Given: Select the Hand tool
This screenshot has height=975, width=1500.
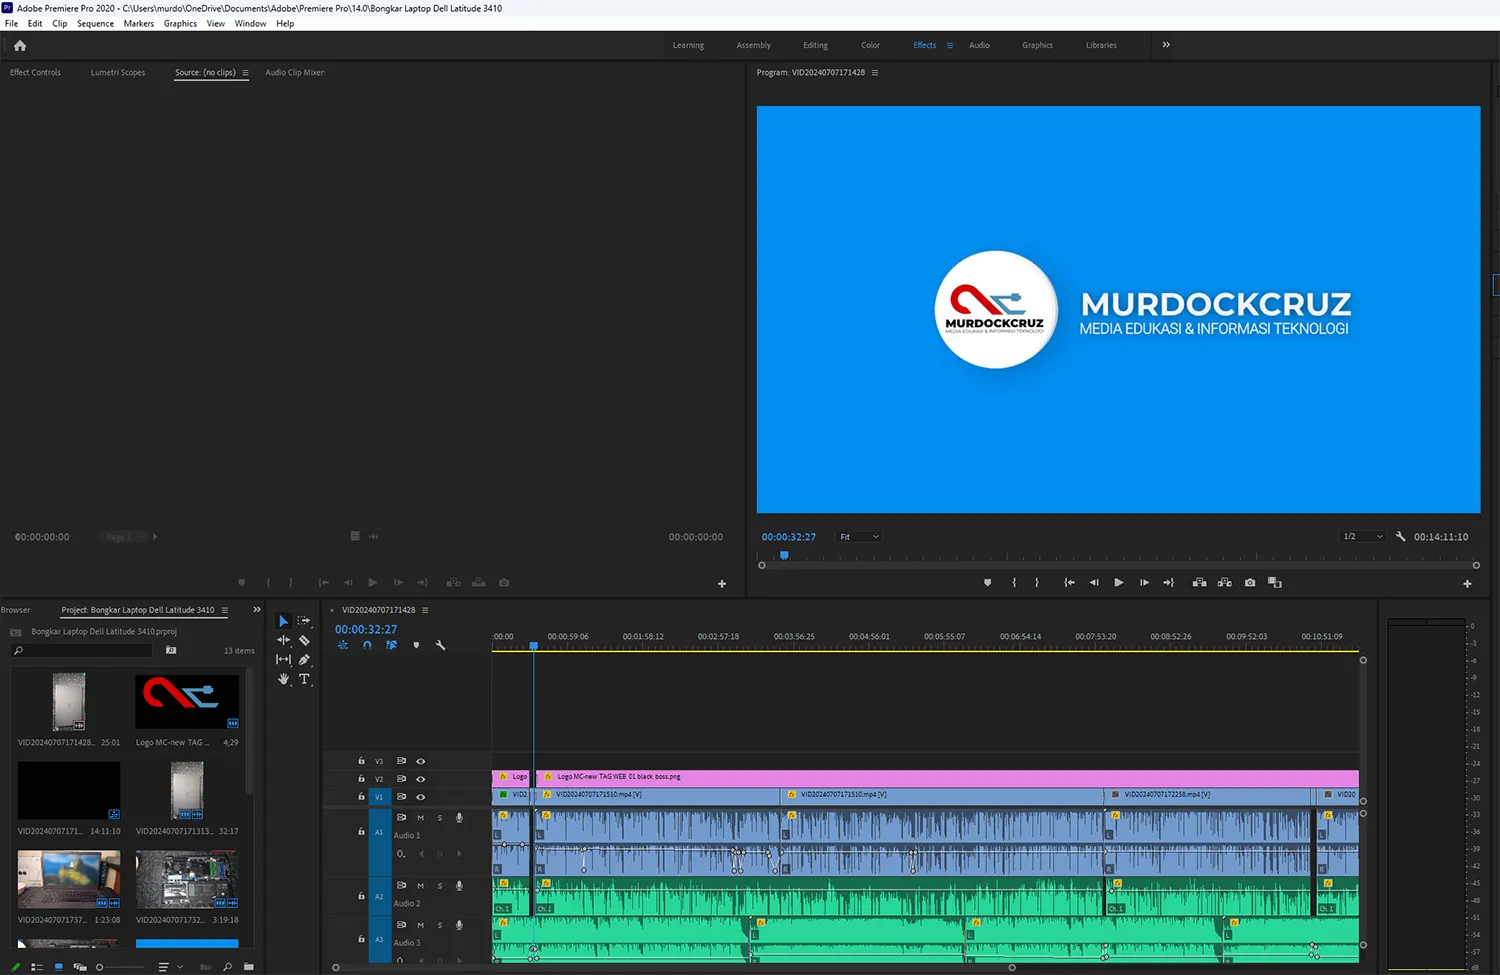Looking at the screenshot, I should tap(284, 679).
